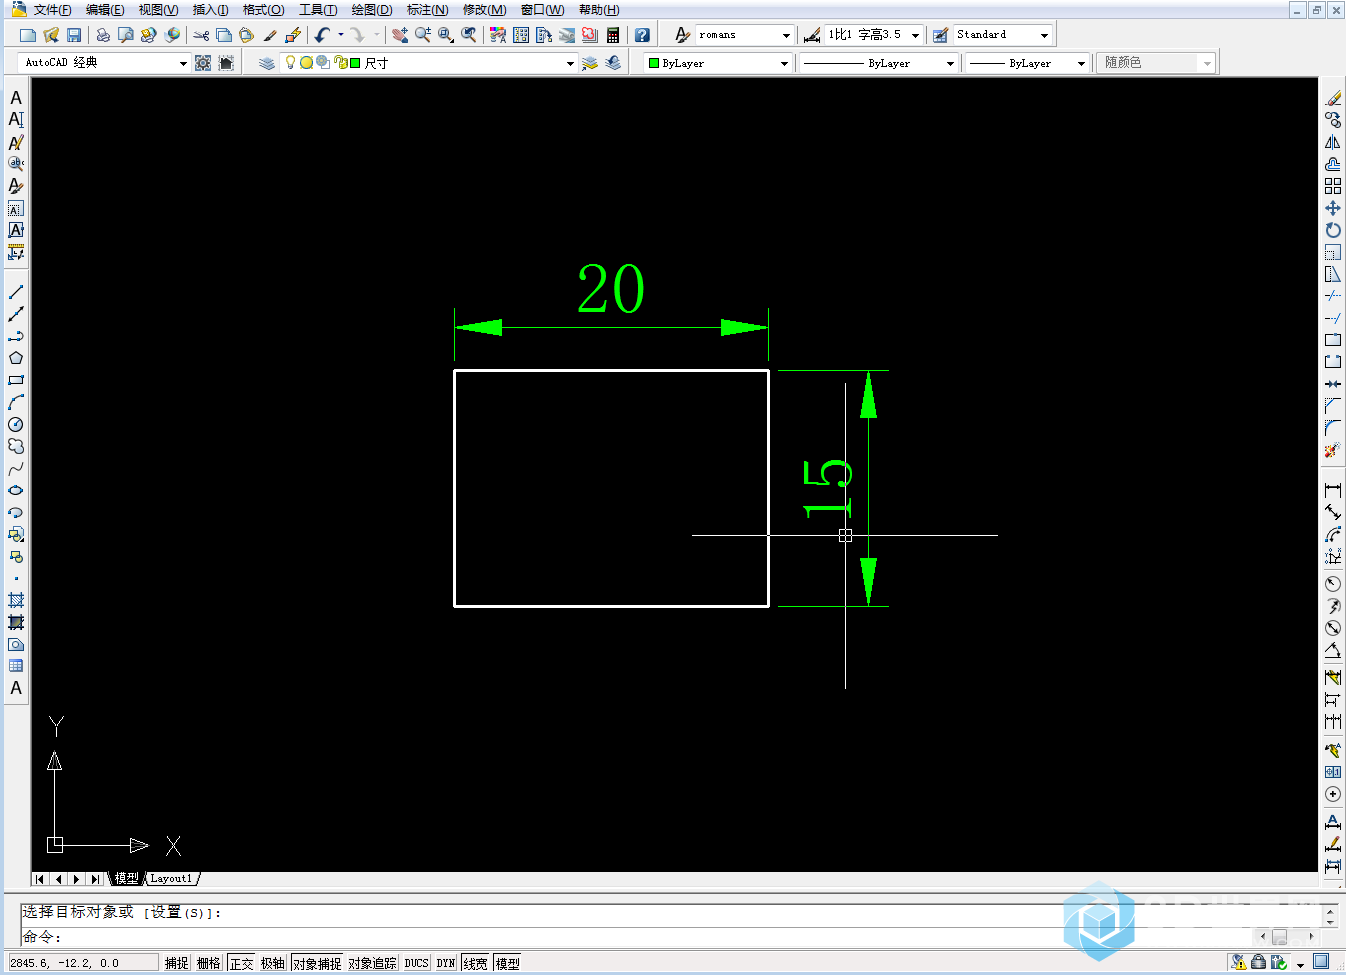Viewport: 1346px width, 975px height.
Task: Toggle 对象追踪 object tracking
Action: coord(372,963)
